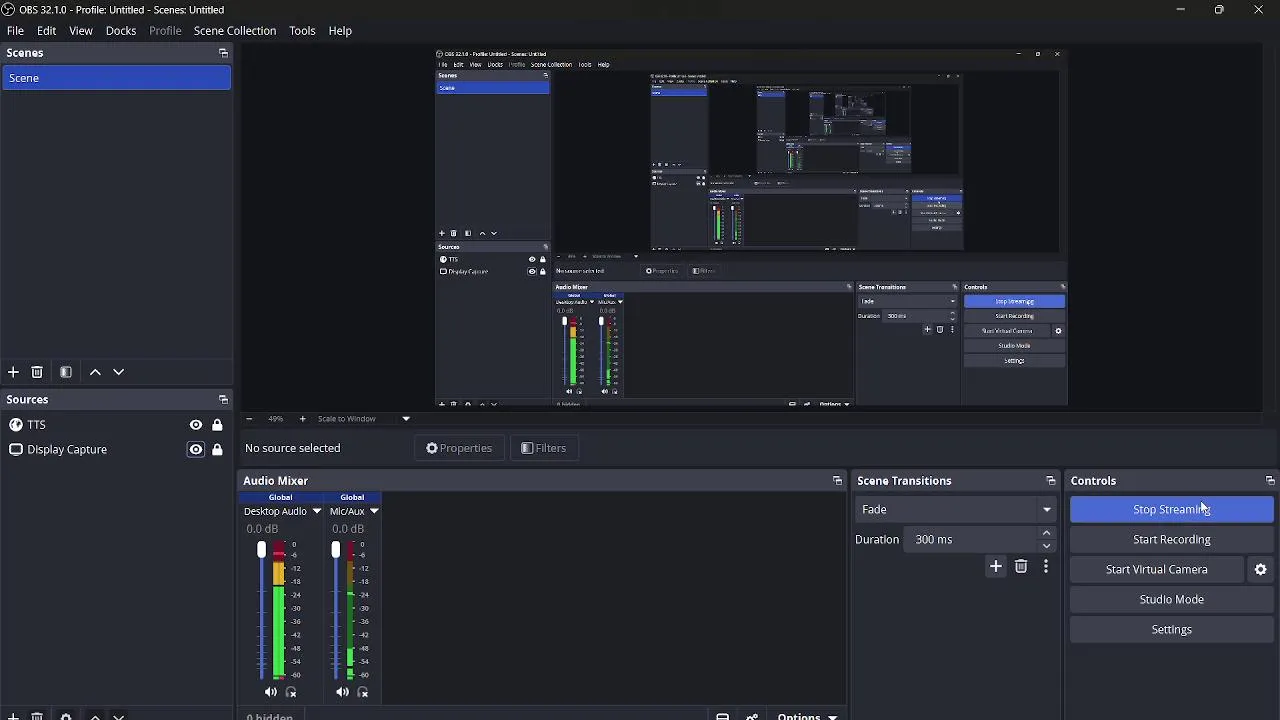Toggle visibility of TTS source

pos(196,425)
